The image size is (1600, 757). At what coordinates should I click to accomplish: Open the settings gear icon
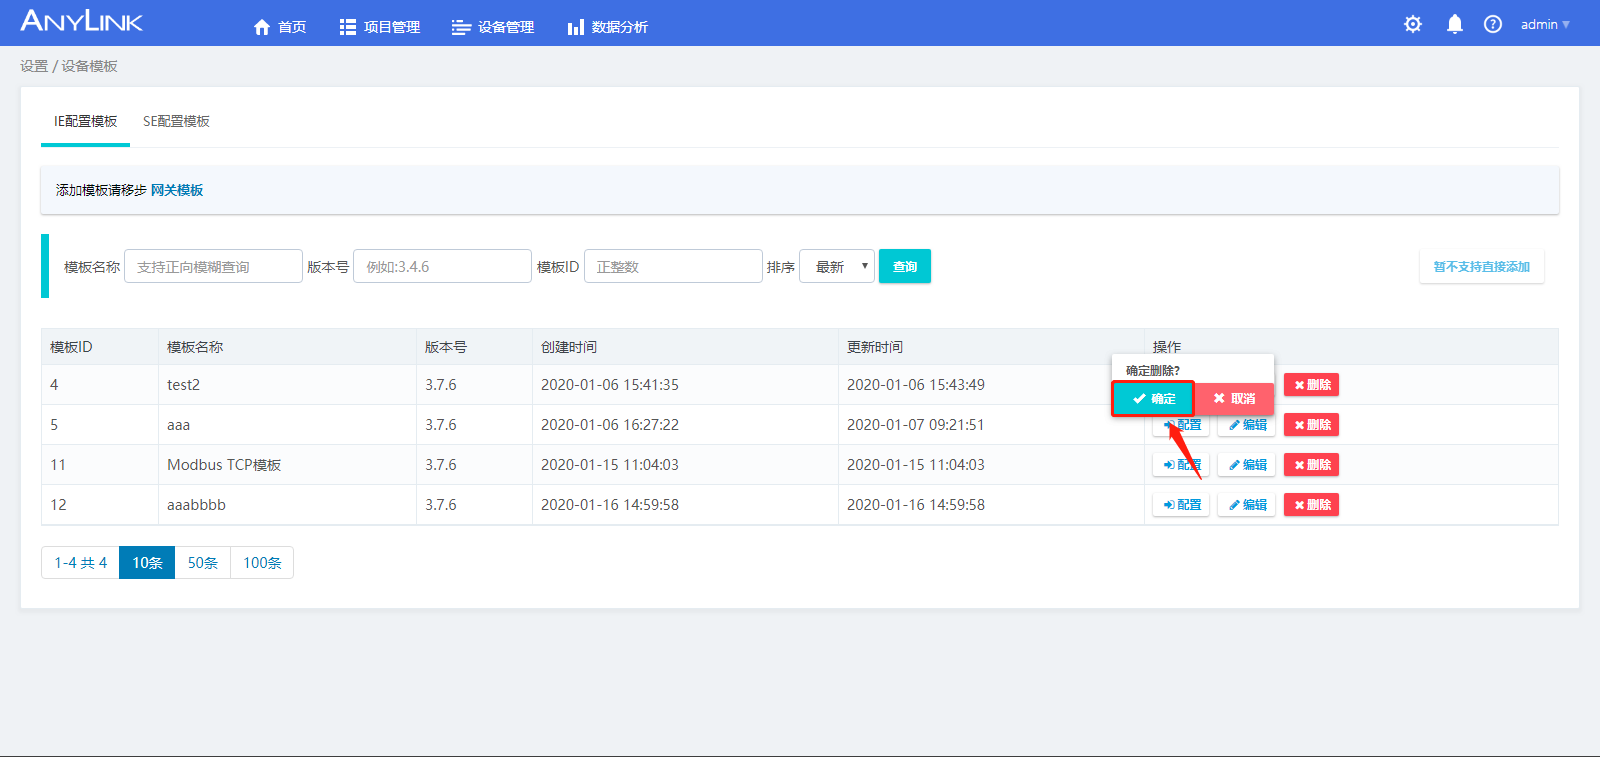[x=1413, y=24]
